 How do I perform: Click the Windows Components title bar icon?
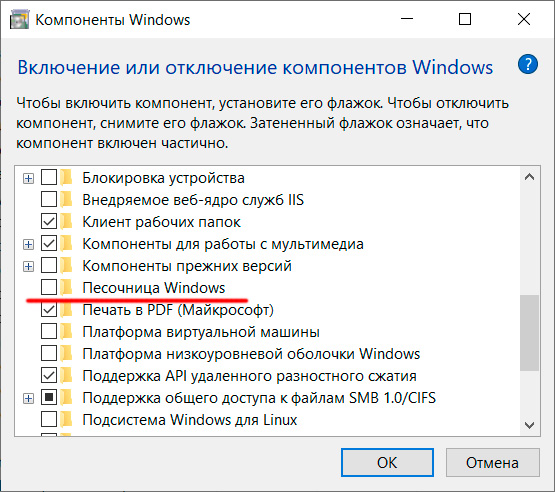pyautogui.click(x=19, y=19)
